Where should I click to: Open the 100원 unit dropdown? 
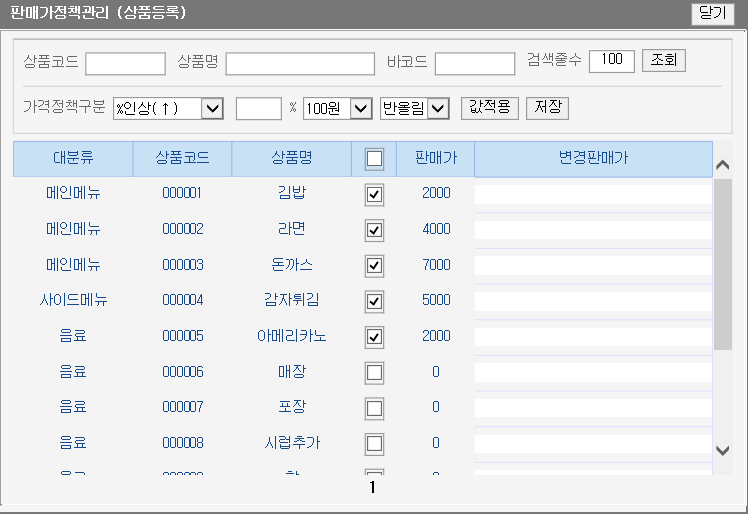tap(338, 108)
